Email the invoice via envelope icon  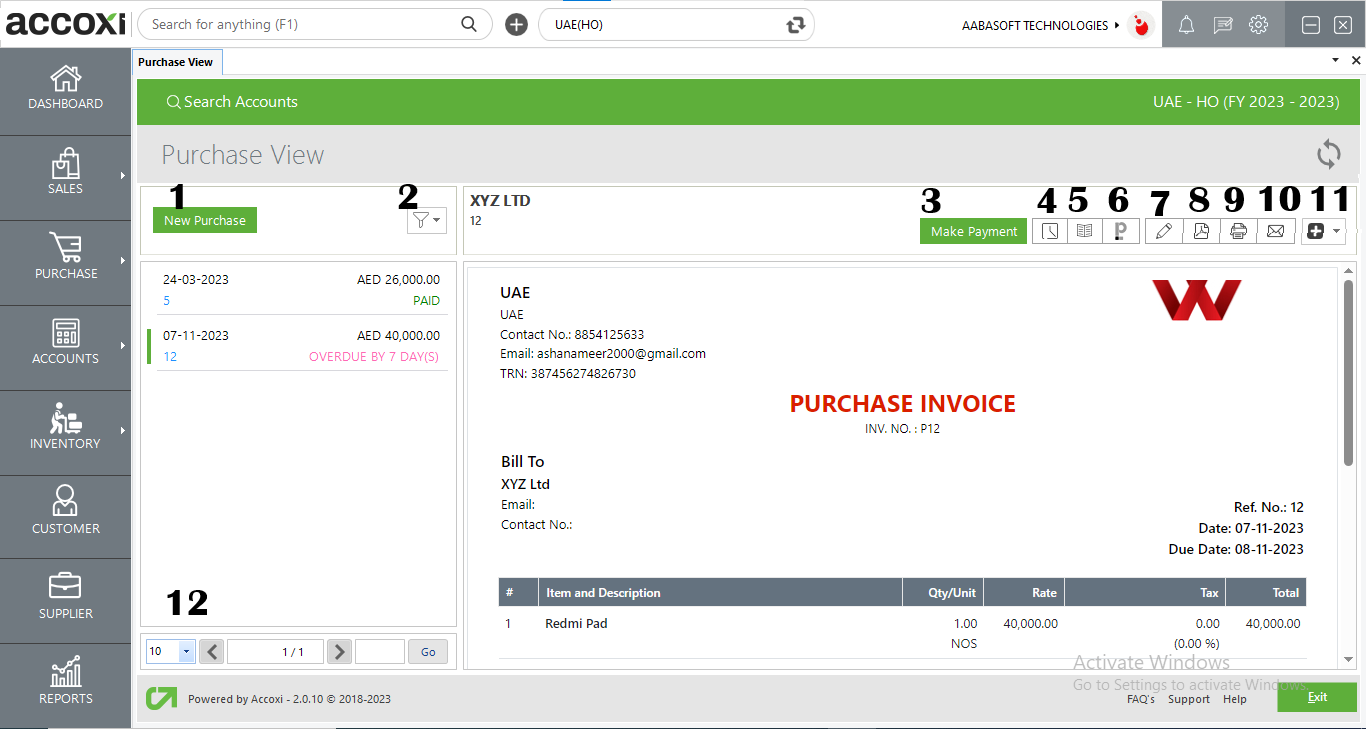click(1277, 231)
